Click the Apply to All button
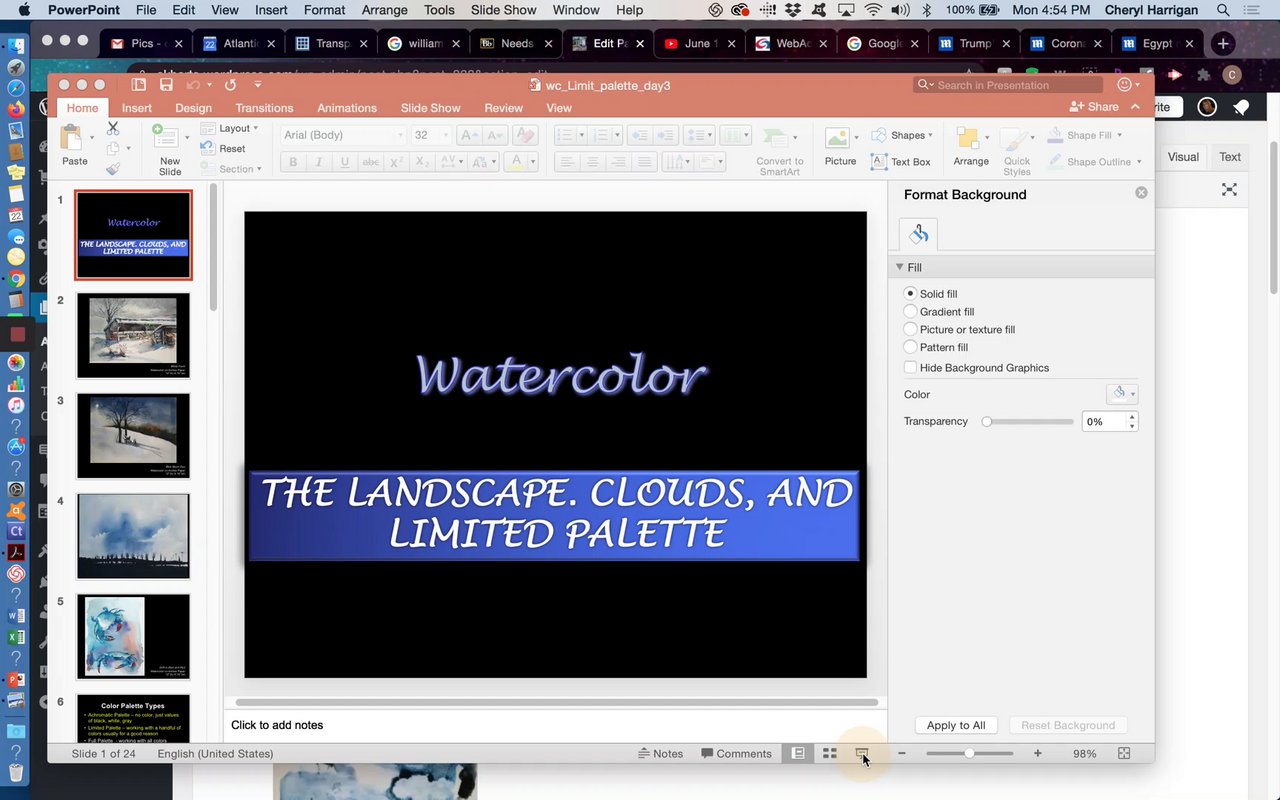 pos(956,725)
